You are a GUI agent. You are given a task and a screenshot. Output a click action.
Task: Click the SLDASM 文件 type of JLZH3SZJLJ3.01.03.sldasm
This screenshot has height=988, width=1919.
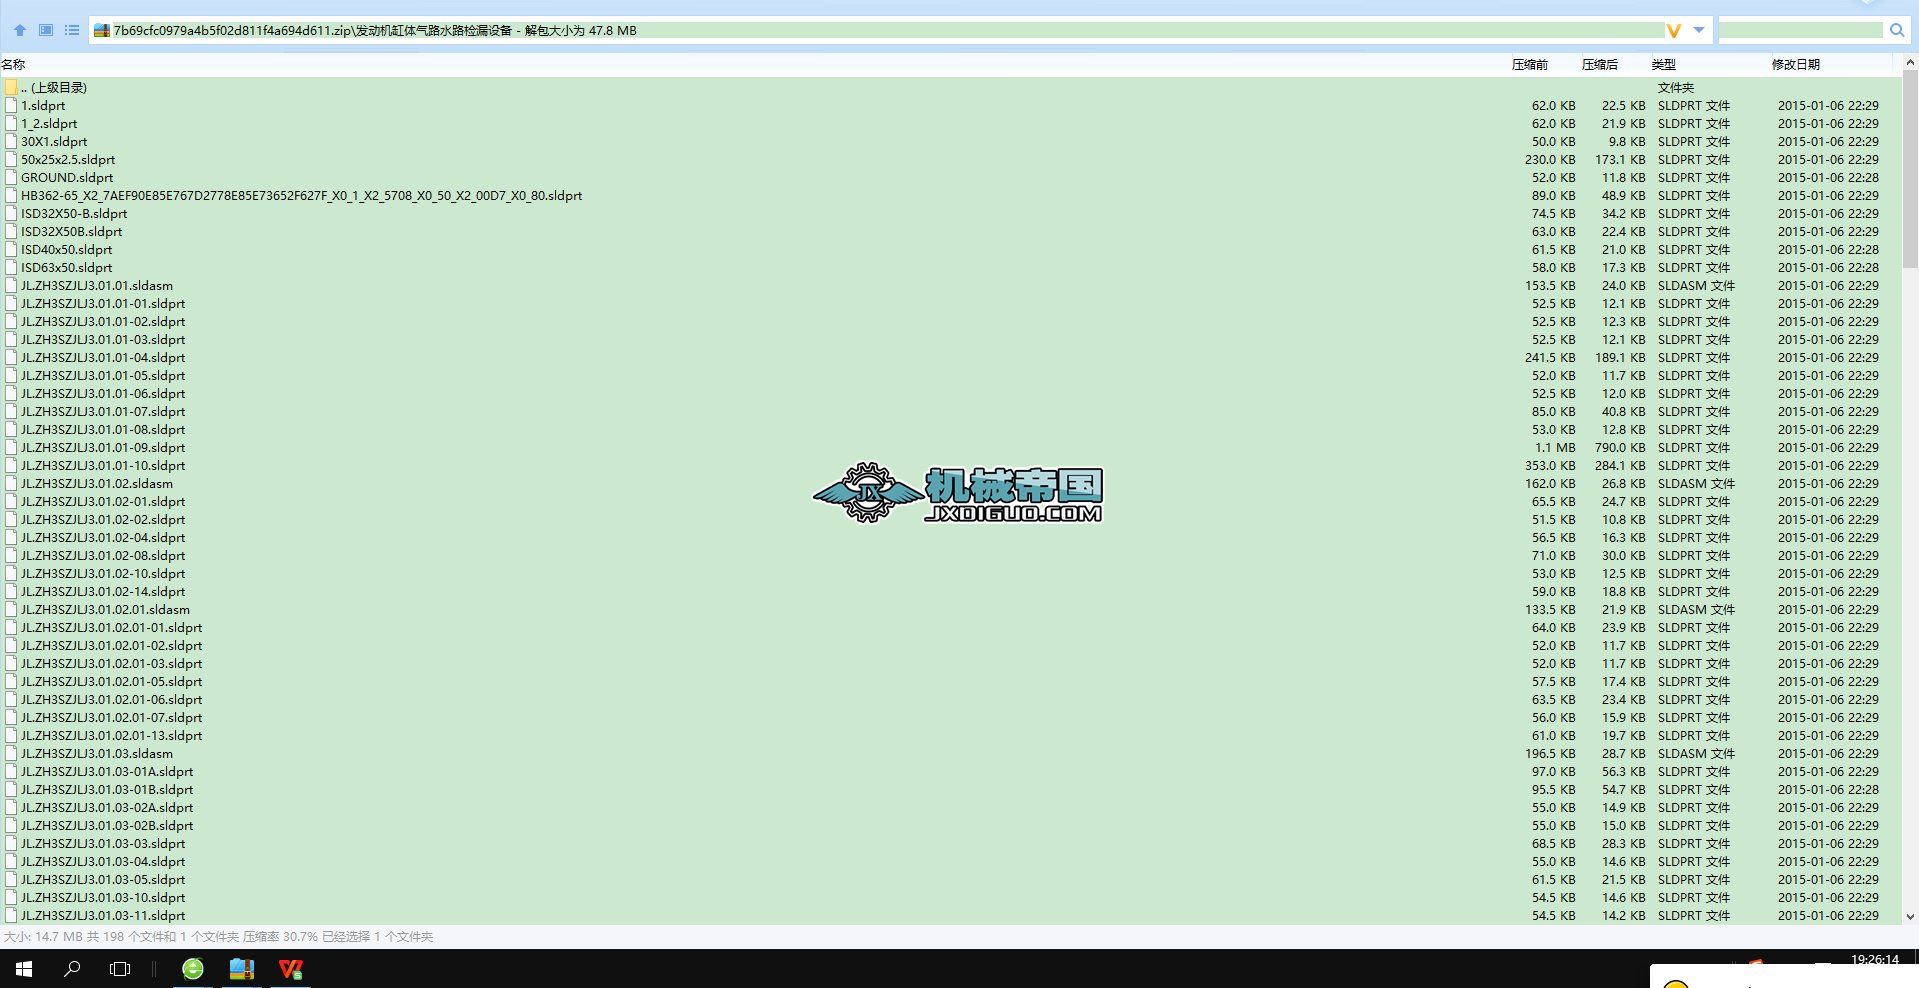tap(1696, 754)
